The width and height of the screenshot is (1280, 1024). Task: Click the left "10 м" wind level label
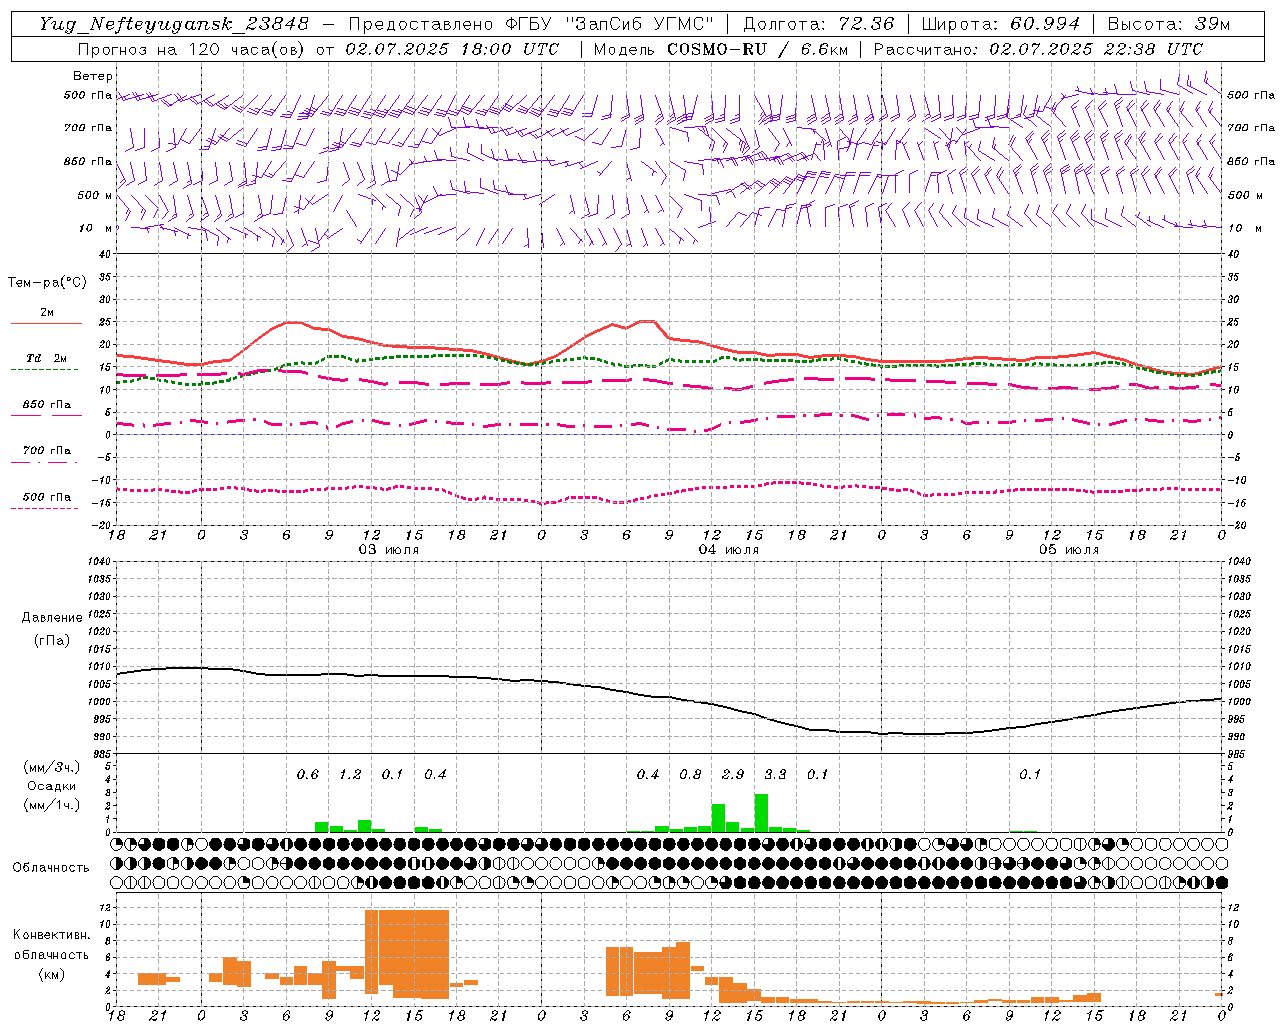tap(96, 228)
